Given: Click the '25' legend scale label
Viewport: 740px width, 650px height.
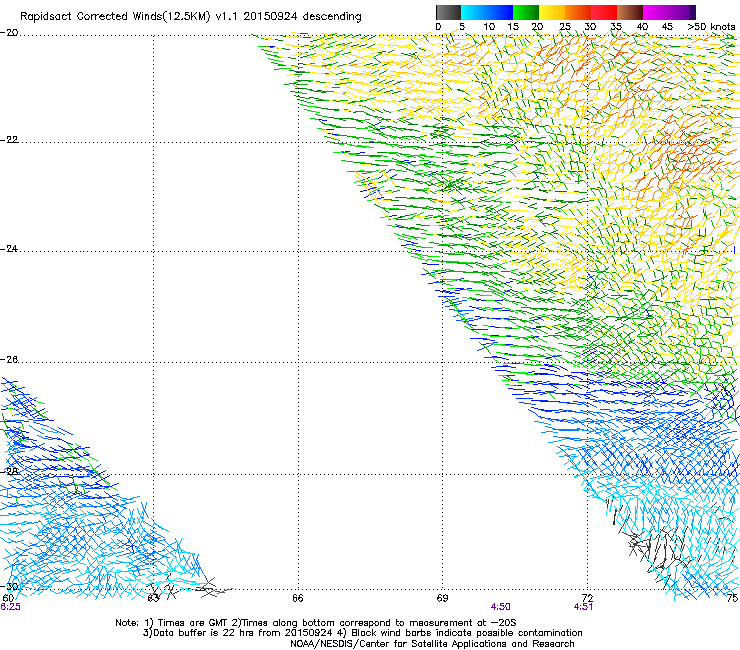Looking at the screenshot, I should pos(565,26).
